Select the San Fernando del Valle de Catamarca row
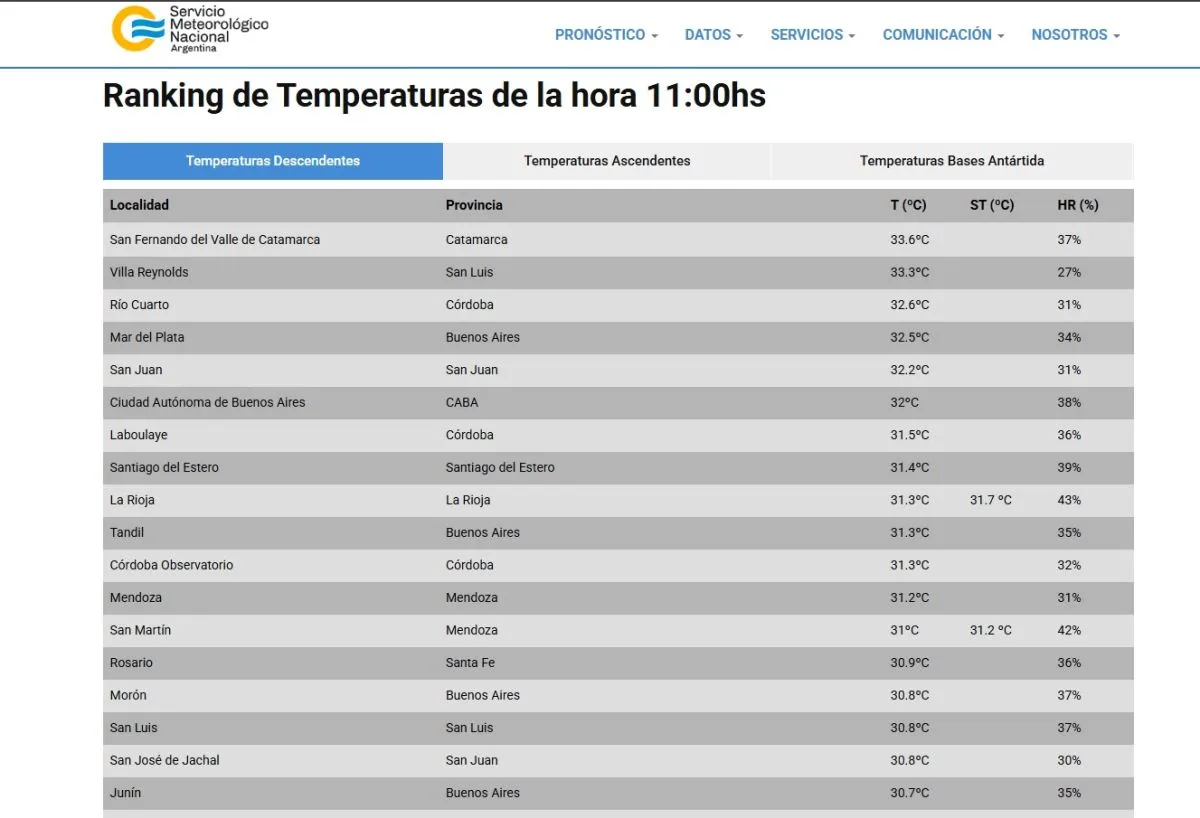 click(215, 240)
